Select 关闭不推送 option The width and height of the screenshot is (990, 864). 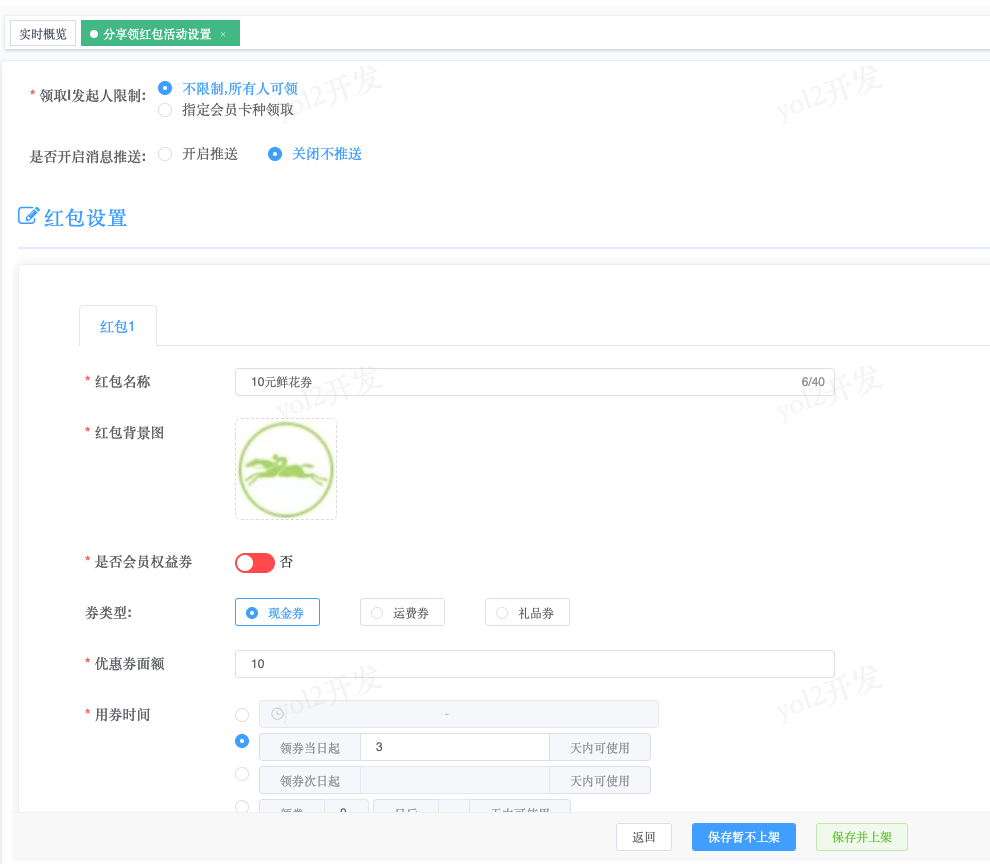pos(275,154)
